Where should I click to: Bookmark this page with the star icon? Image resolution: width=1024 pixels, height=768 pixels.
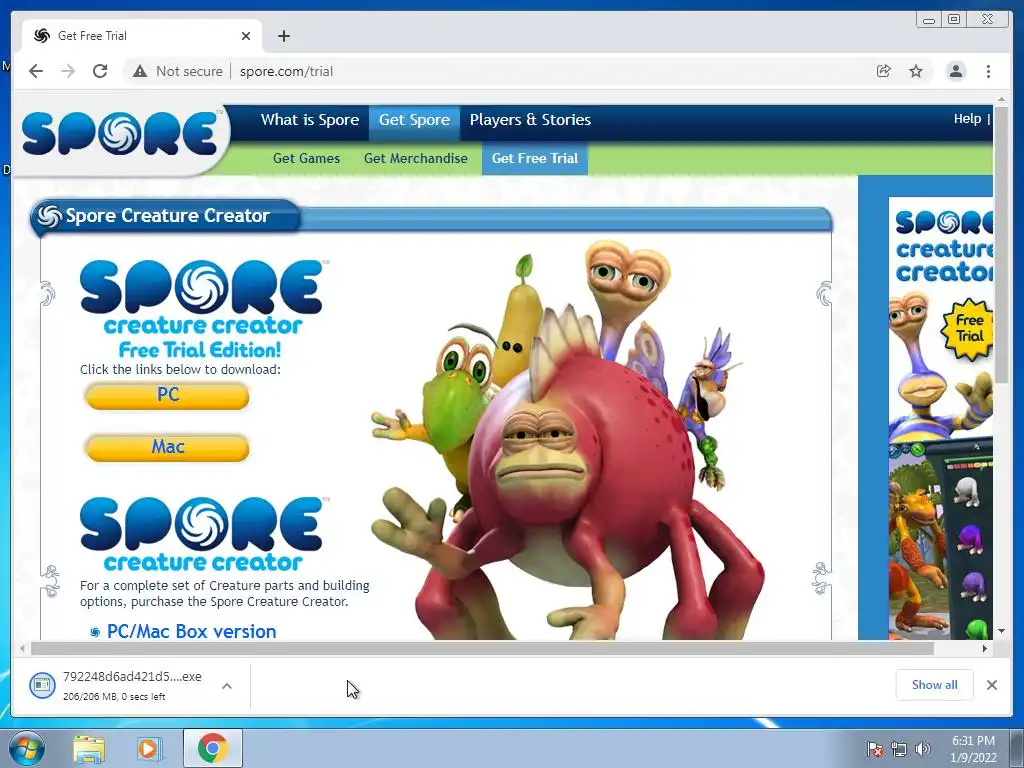point(916,71)
